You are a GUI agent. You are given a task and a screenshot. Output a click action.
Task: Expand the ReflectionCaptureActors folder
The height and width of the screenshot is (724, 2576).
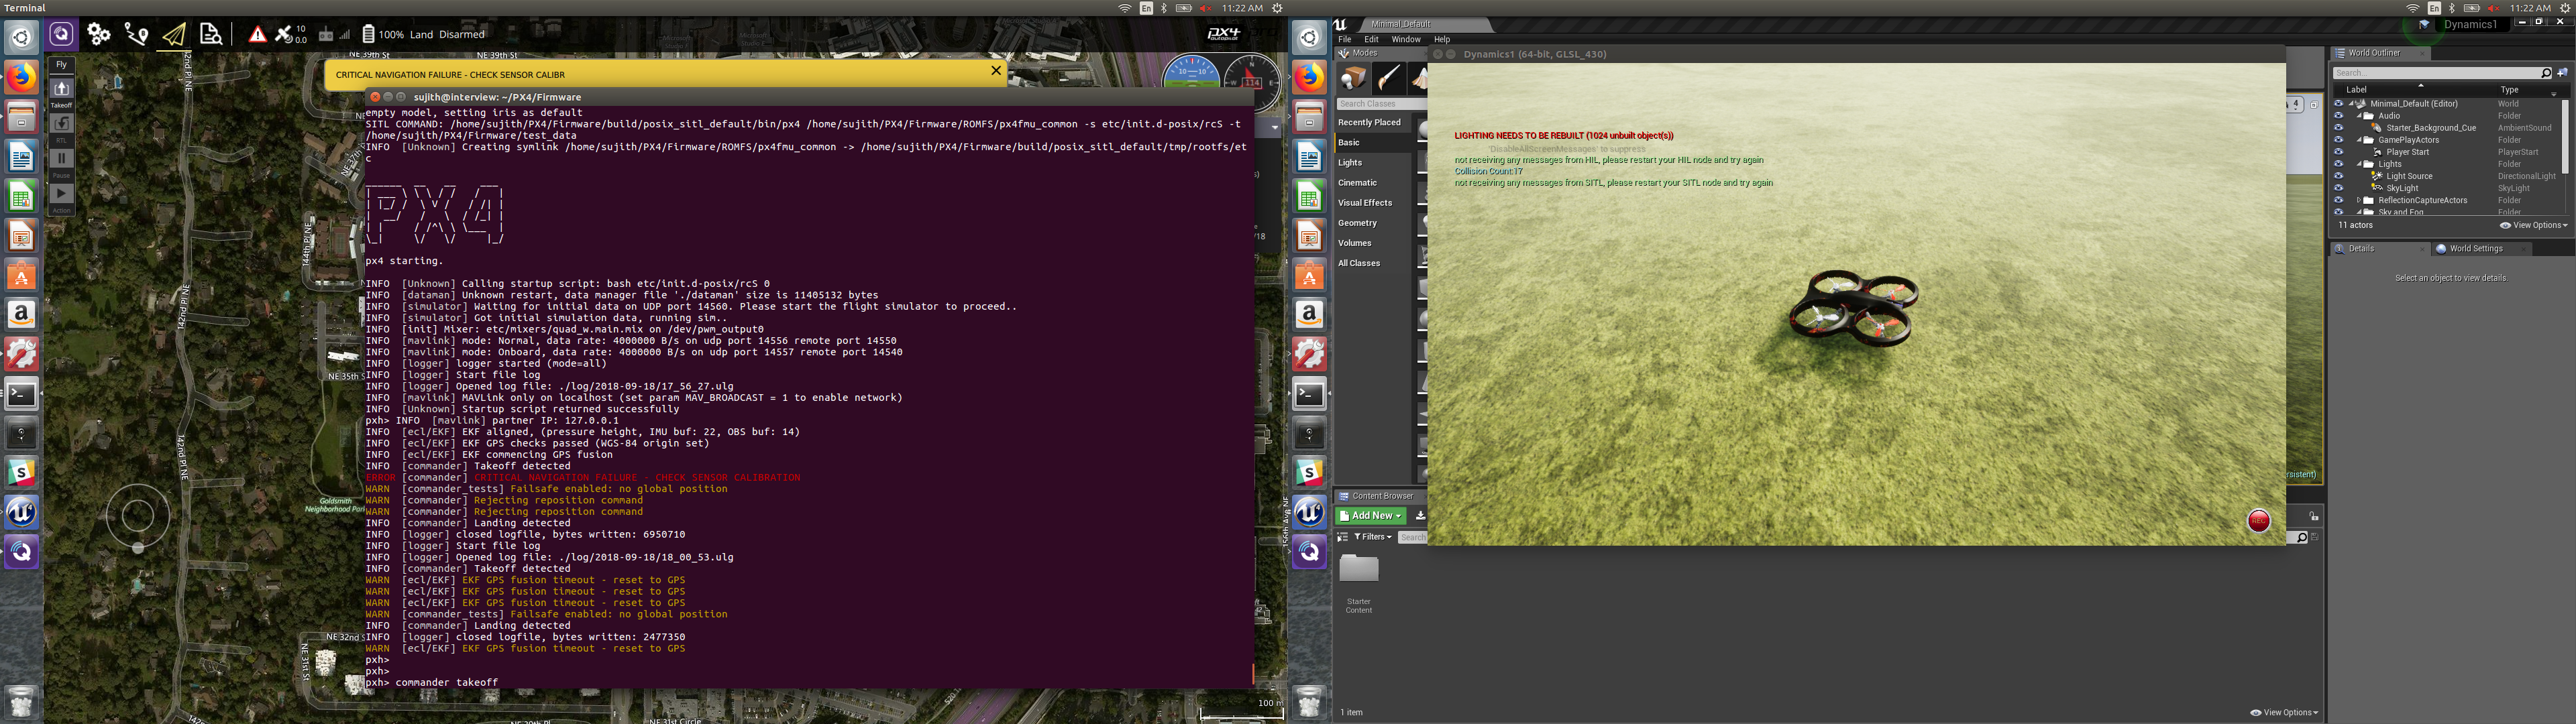coord(2359,200)
